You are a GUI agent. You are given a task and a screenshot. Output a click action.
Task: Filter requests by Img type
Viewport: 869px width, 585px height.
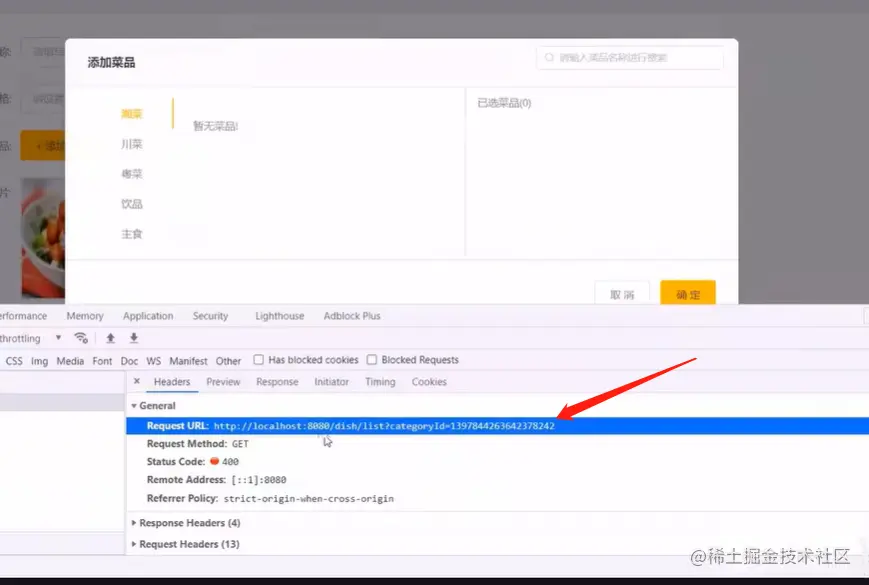point(39,361)
